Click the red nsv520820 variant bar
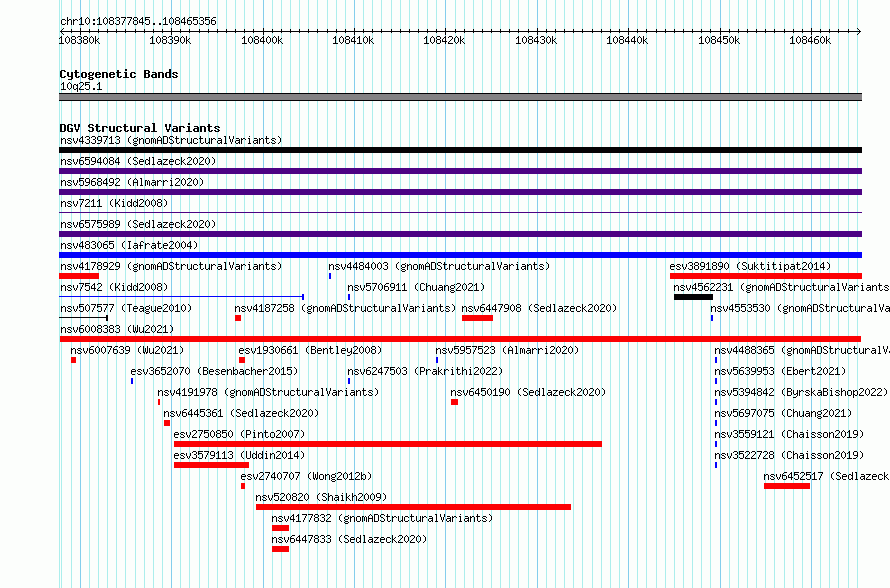 pos(413,507)
